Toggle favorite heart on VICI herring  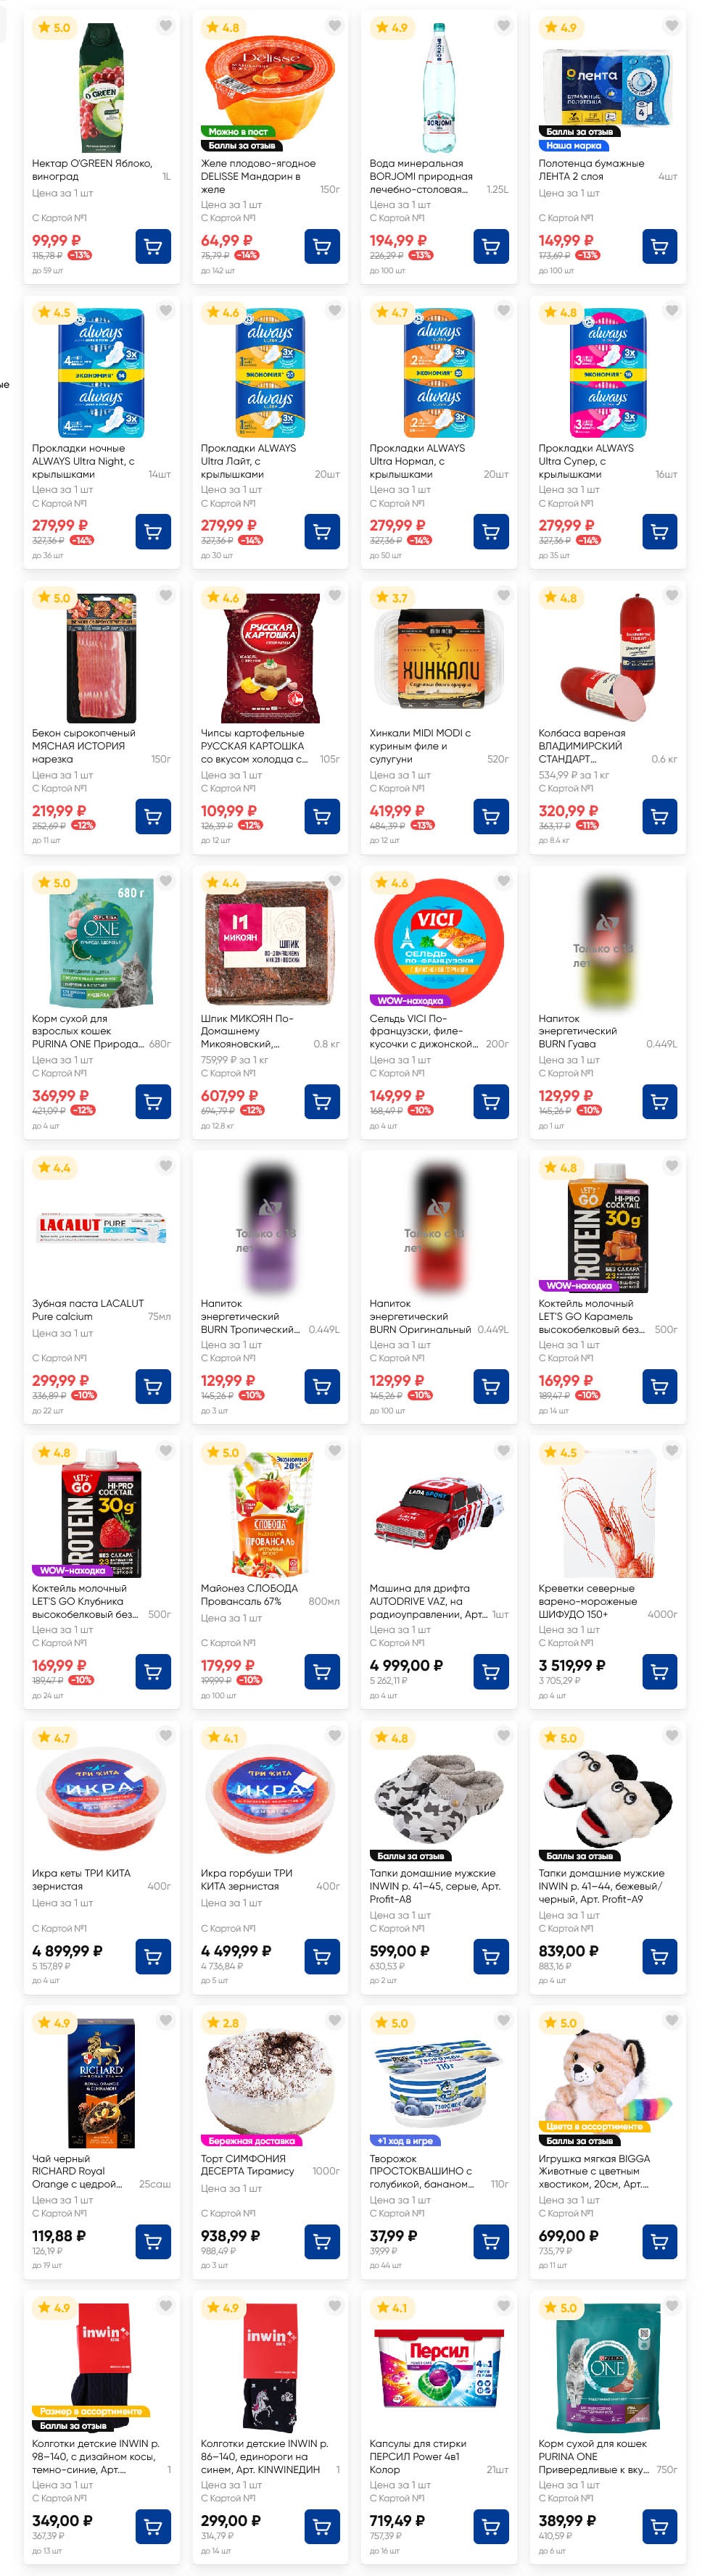(x=504, y=881)
